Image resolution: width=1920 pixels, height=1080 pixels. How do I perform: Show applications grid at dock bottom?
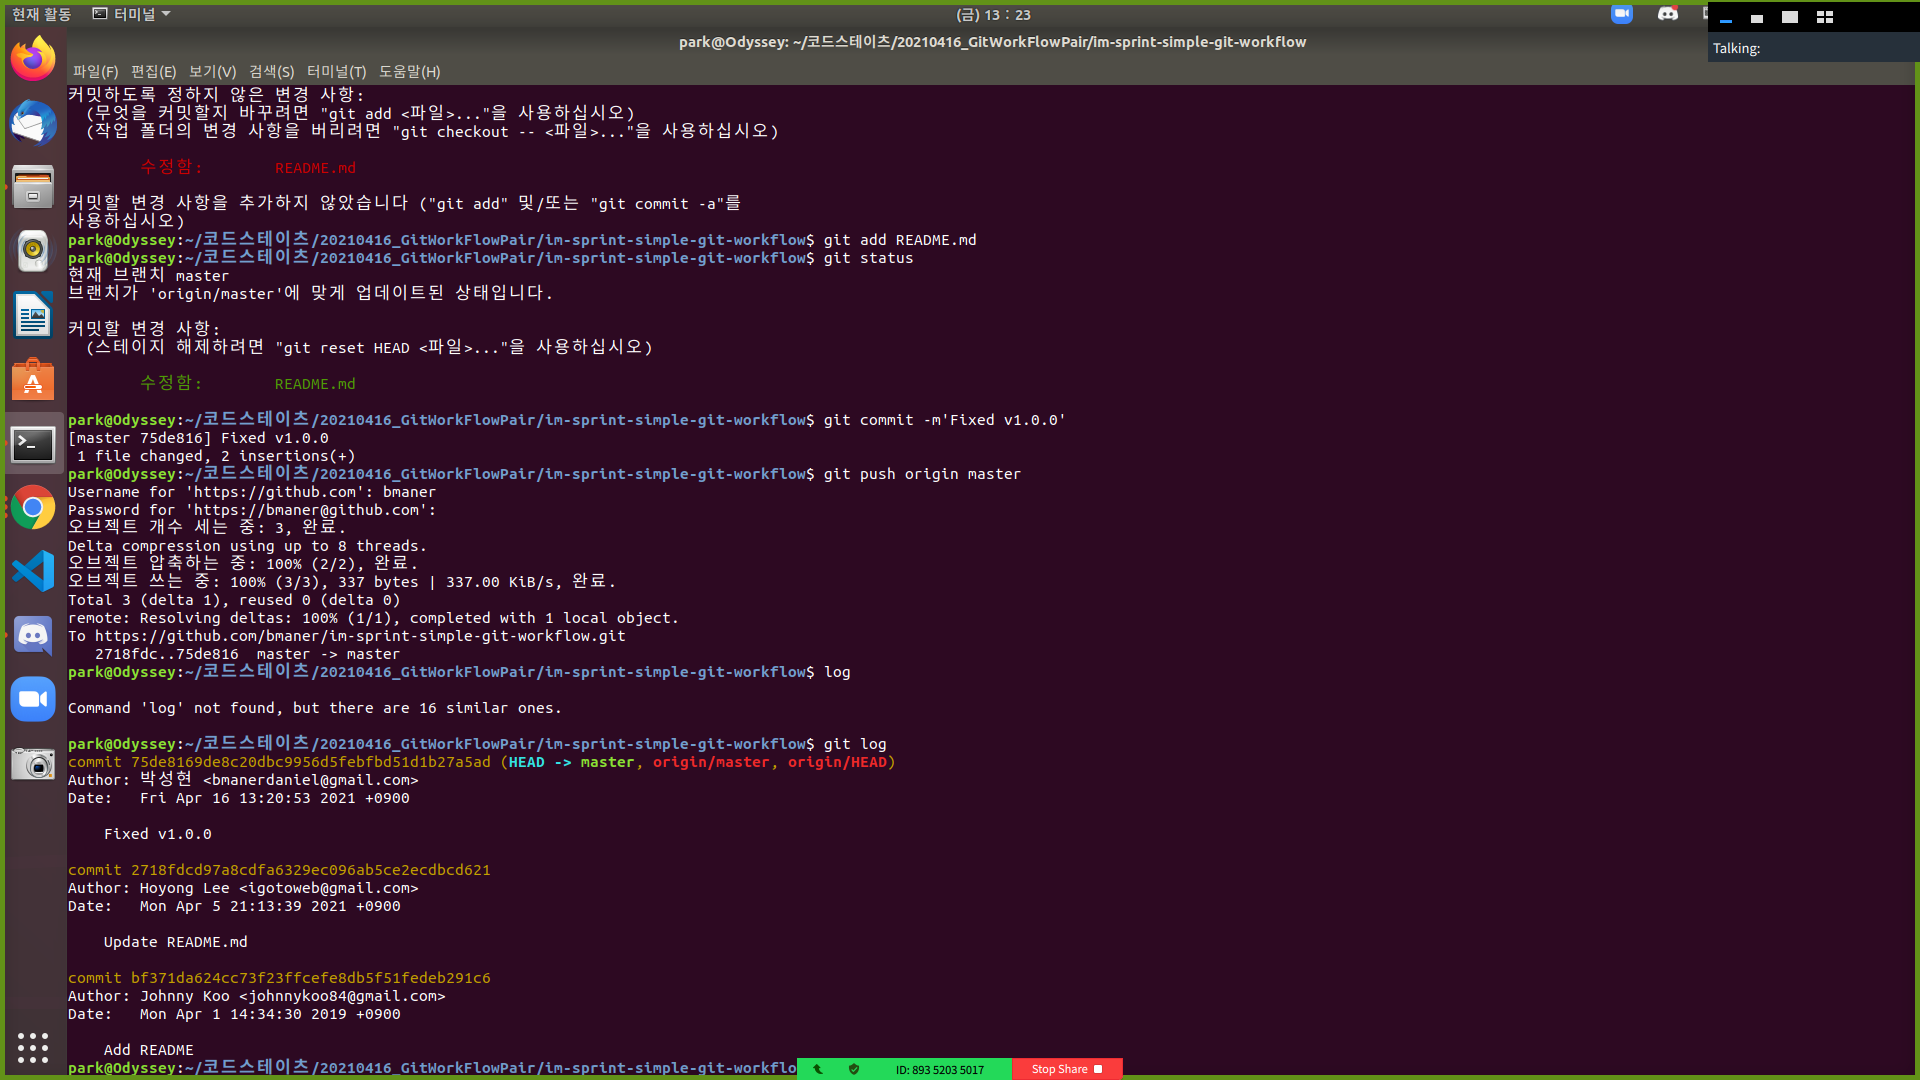click(33, 1047)
